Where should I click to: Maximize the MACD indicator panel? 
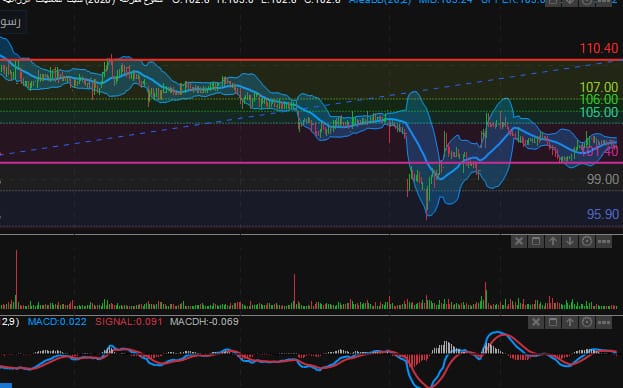pyautogui.click(x=553, y=322)
